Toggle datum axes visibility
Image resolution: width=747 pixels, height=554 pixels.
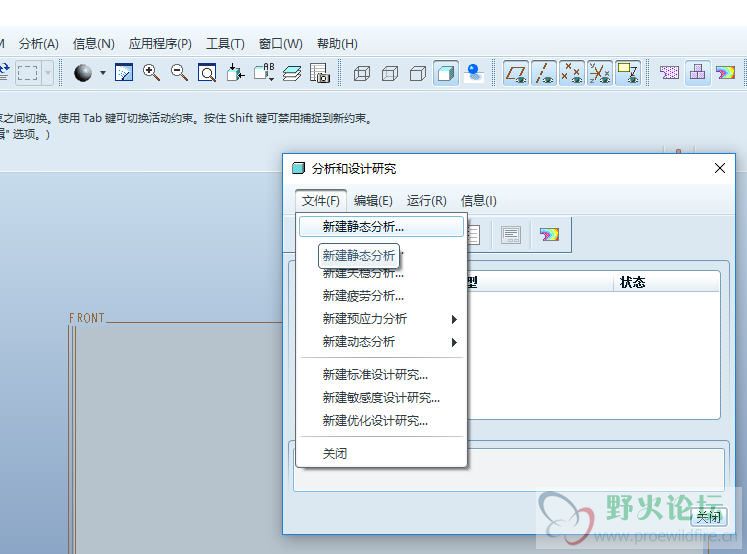click(x=544, y=73)
